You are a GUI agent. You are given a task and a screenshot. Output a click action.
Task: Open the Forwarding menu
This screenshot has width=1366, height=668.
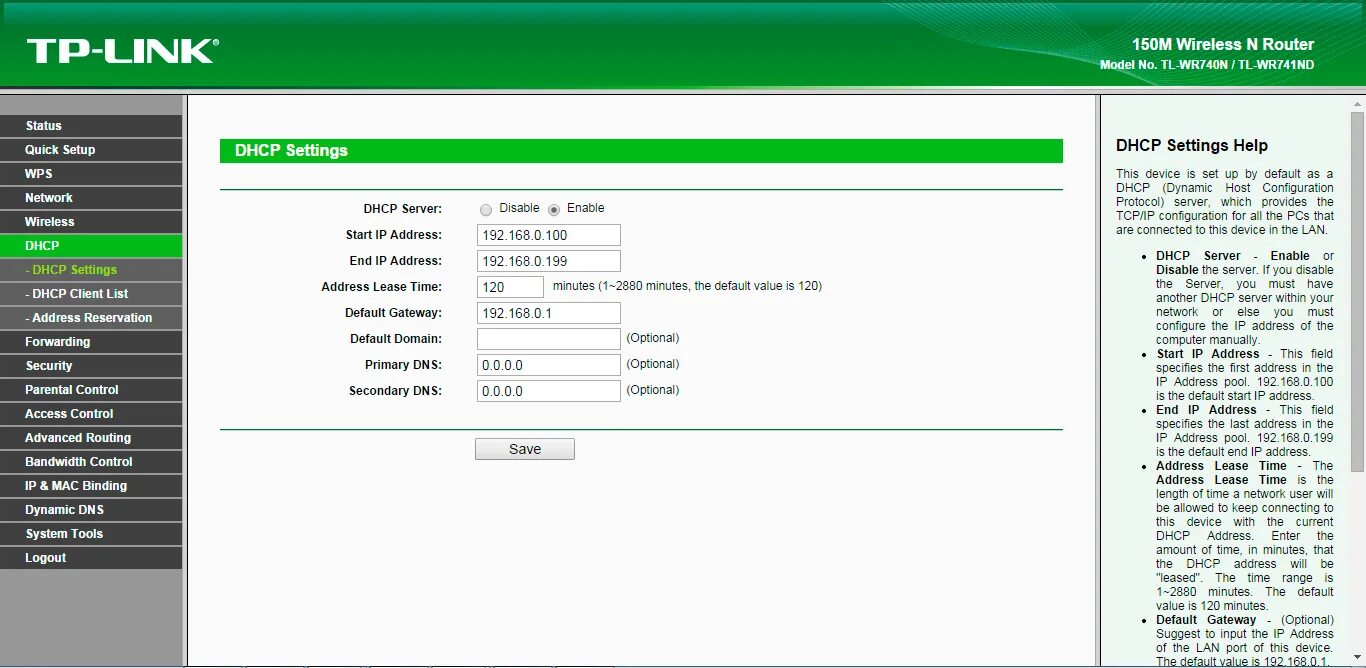coord(91,342)
